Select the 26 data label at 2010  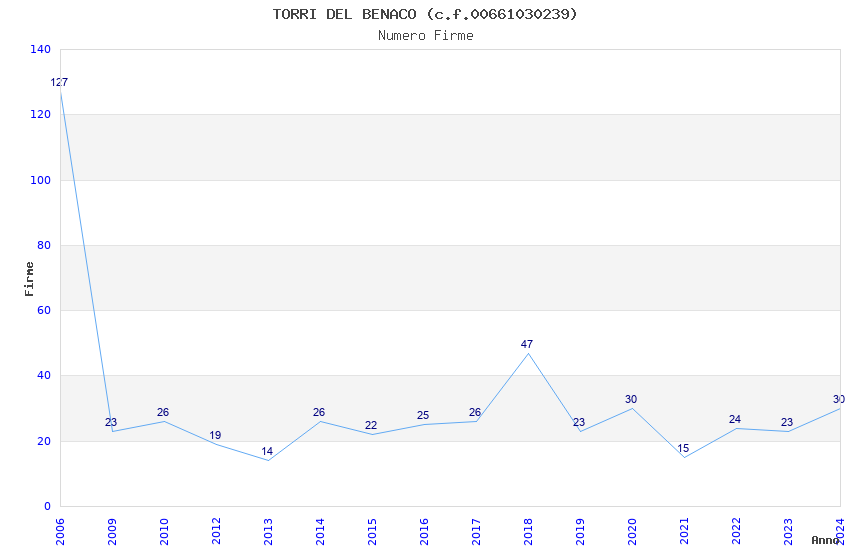pos(163,412)
